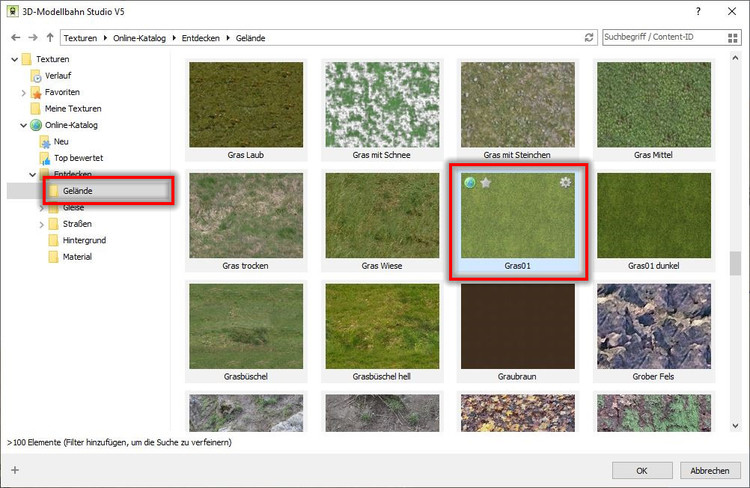Click the plus icon at bottom left

tap(14, 470)
